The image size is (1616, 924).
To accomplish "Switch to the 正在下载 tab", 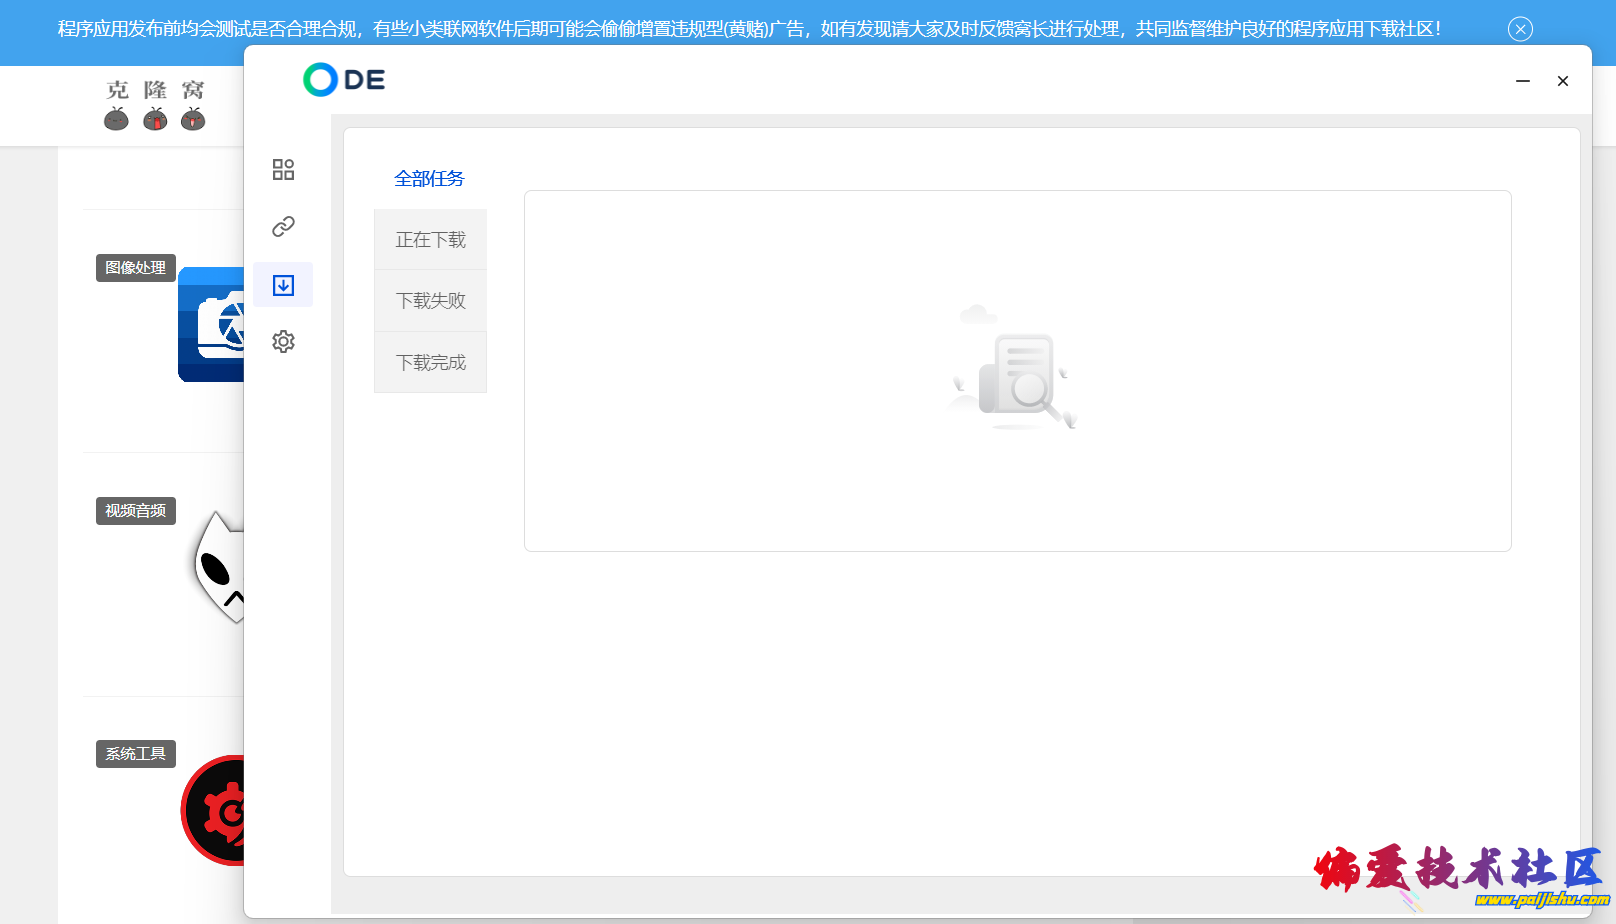I will [x=430, y=240].
